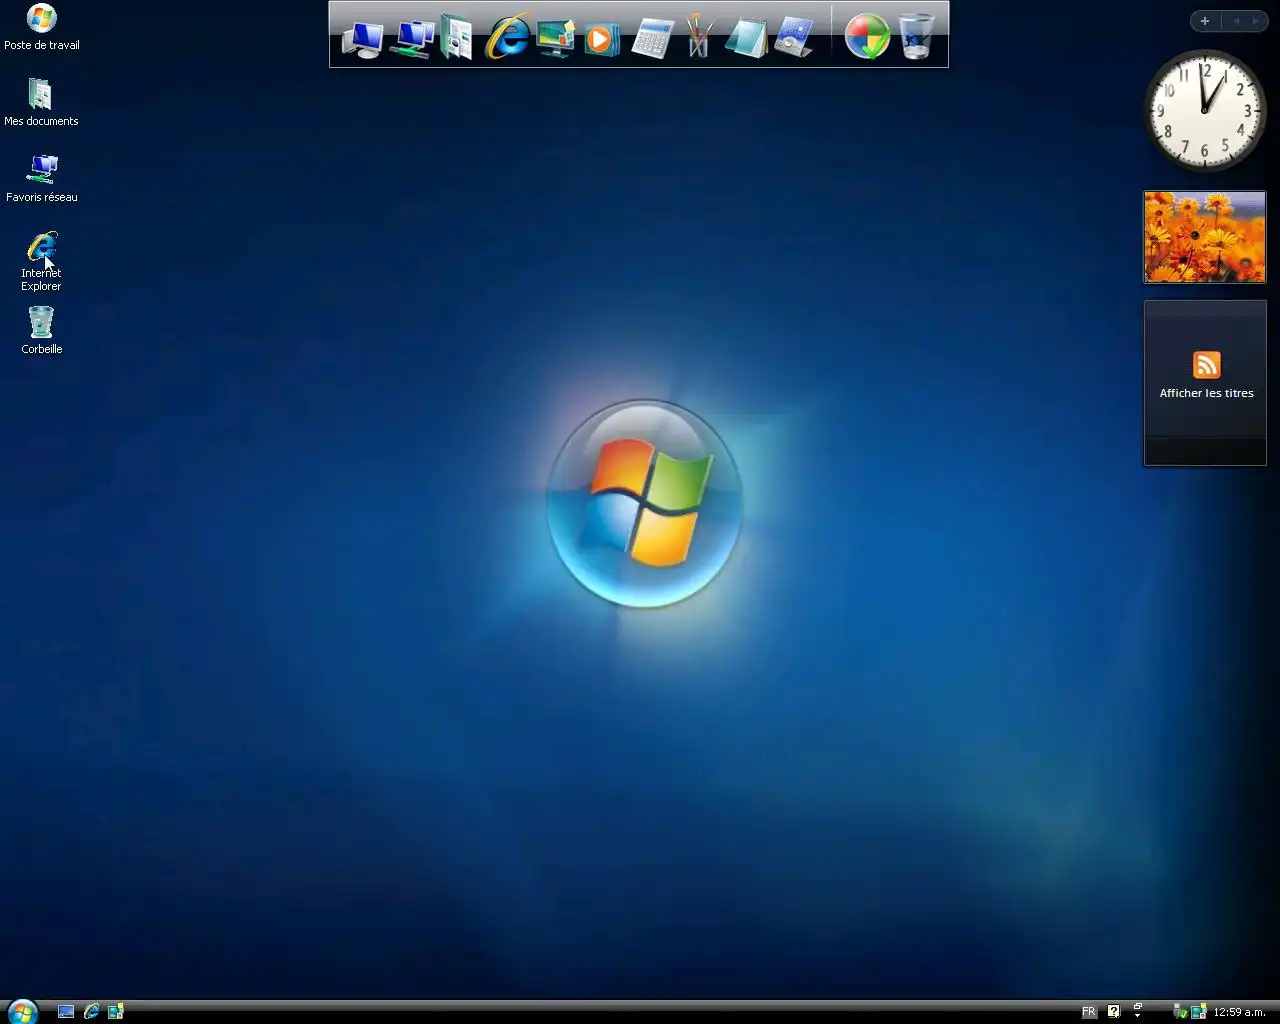Screen dimensions: 1280x1024
Task: Click the orange flowers slideshow gadget
Action: click(x=1205, y=237)
